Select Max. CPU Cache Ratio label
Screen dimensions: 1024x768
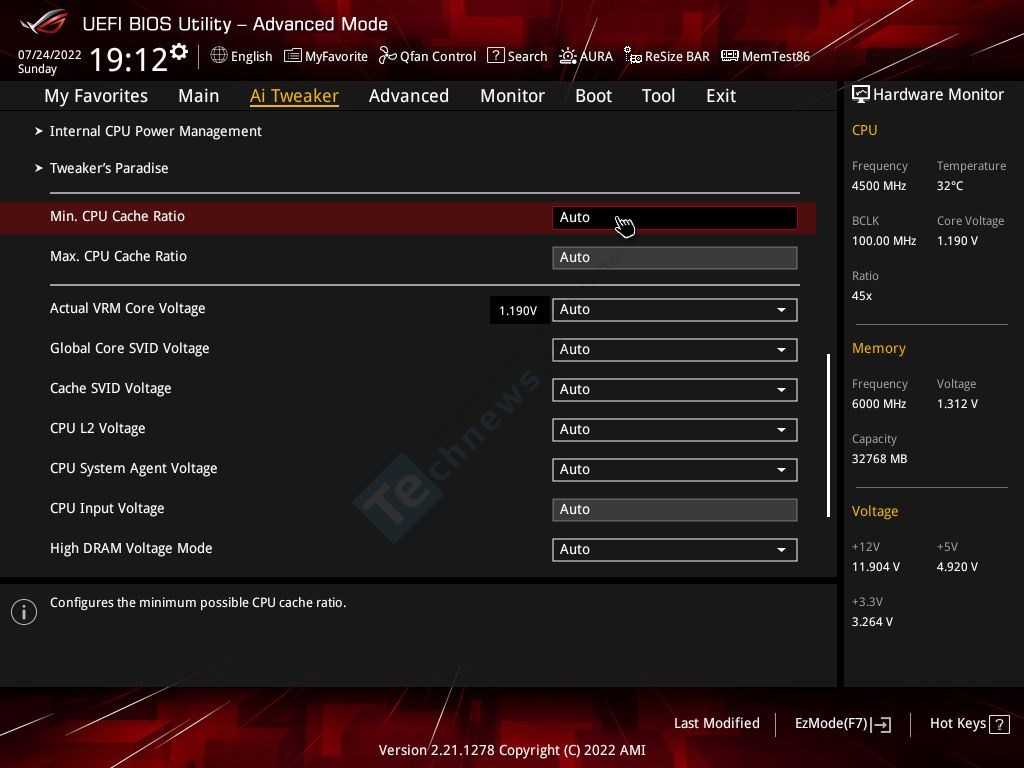(x=118, y=256)
